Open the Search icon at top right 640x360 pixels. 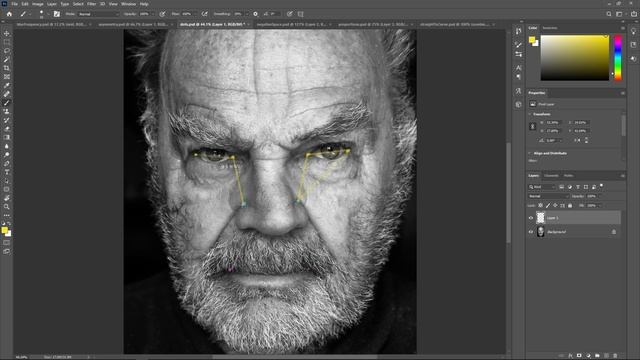[609, 14]
